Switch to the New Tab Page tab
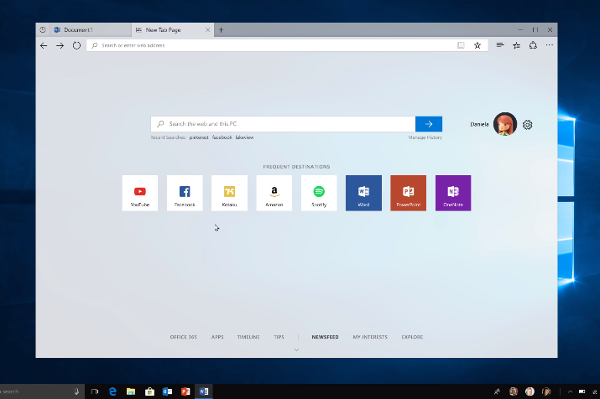 (x=172, y=30)
